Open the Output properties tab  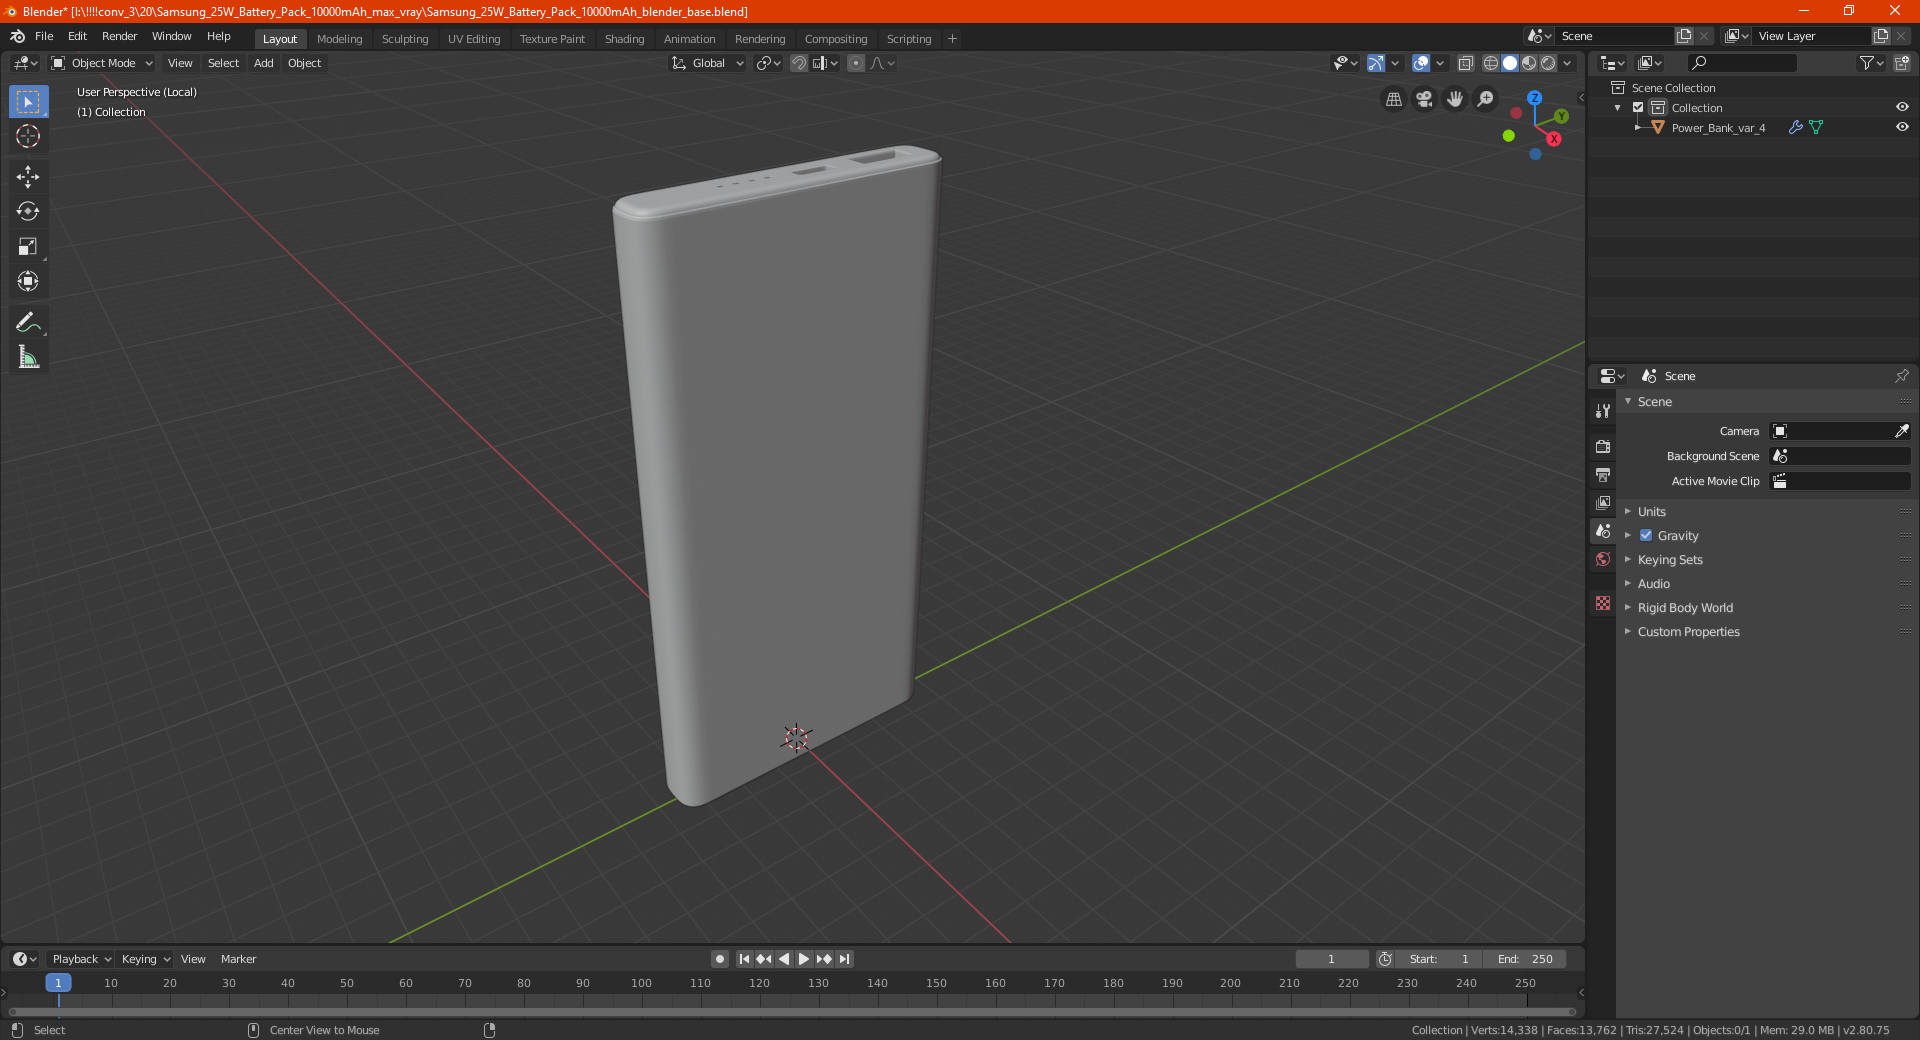tap(1603, 474)
